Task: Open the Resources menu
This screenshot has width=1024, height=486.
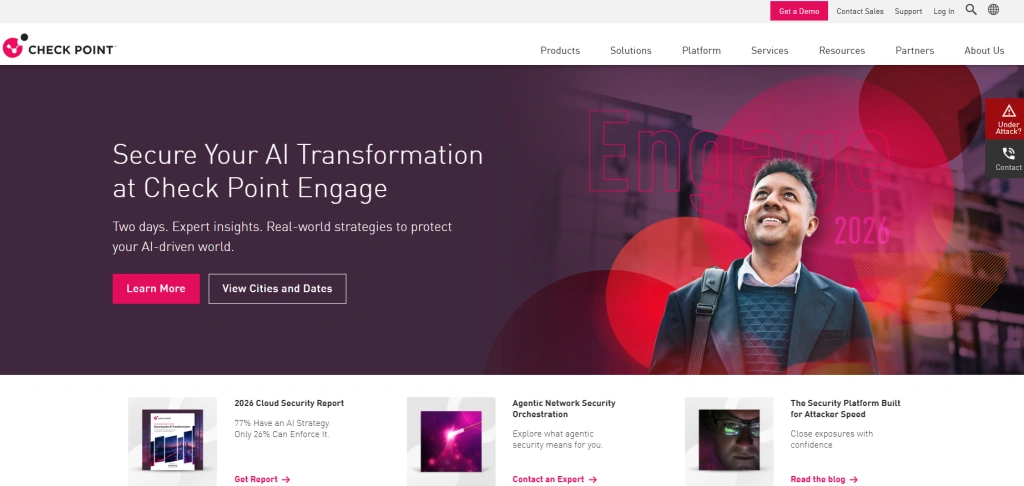Action: point(842,50)
